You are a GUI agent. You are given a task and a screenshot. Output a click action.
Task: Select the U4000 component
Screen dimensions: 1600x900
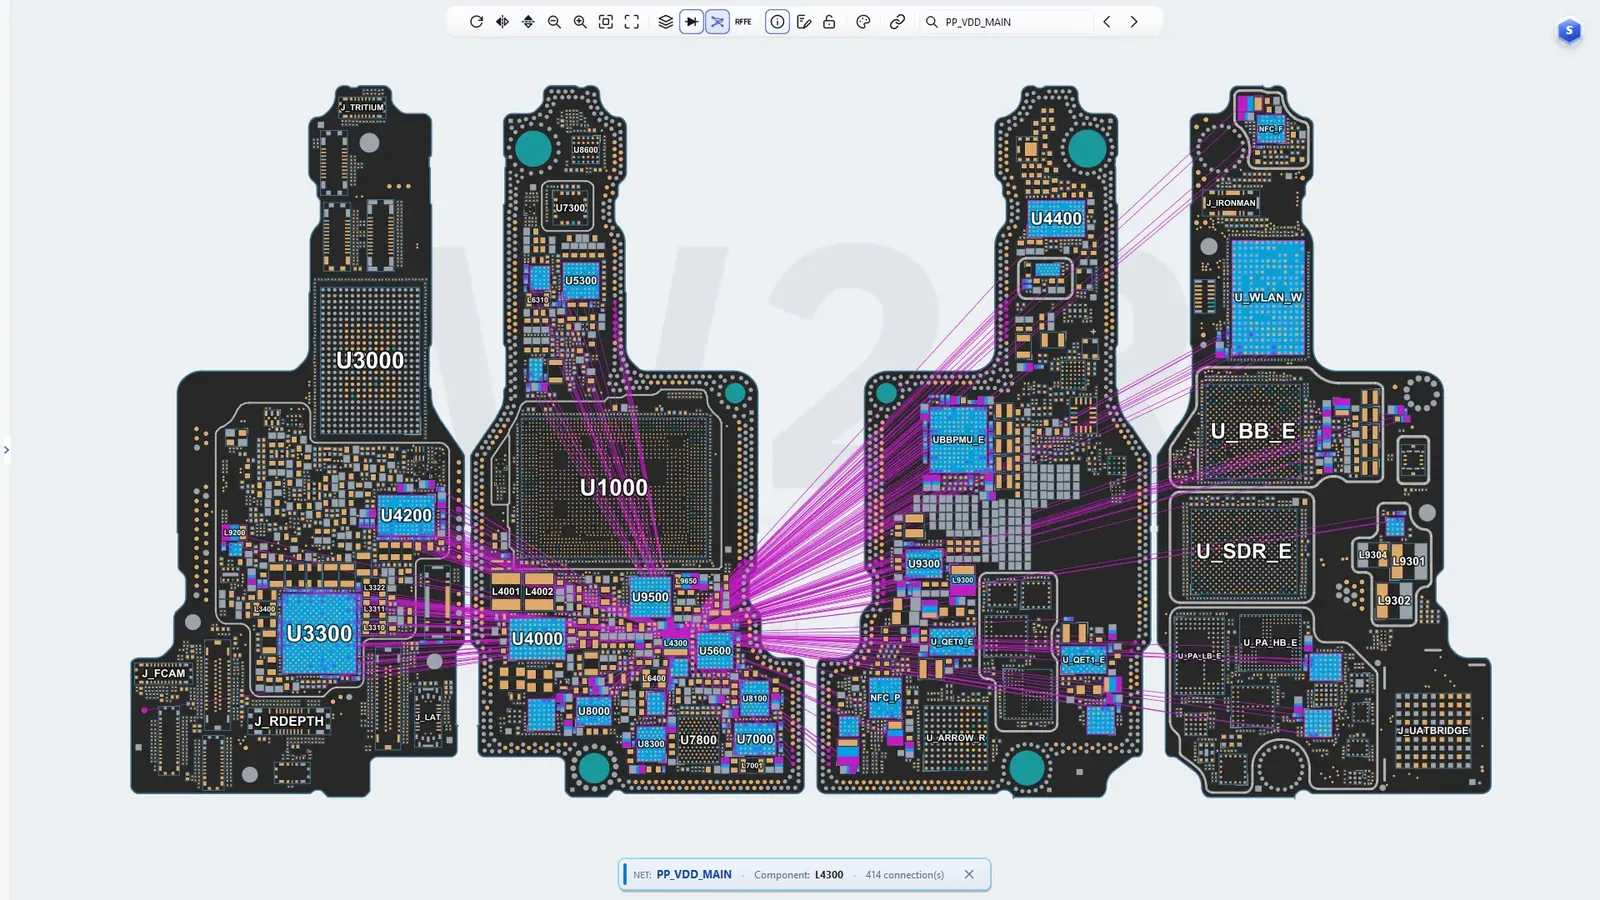coord(537,638)
